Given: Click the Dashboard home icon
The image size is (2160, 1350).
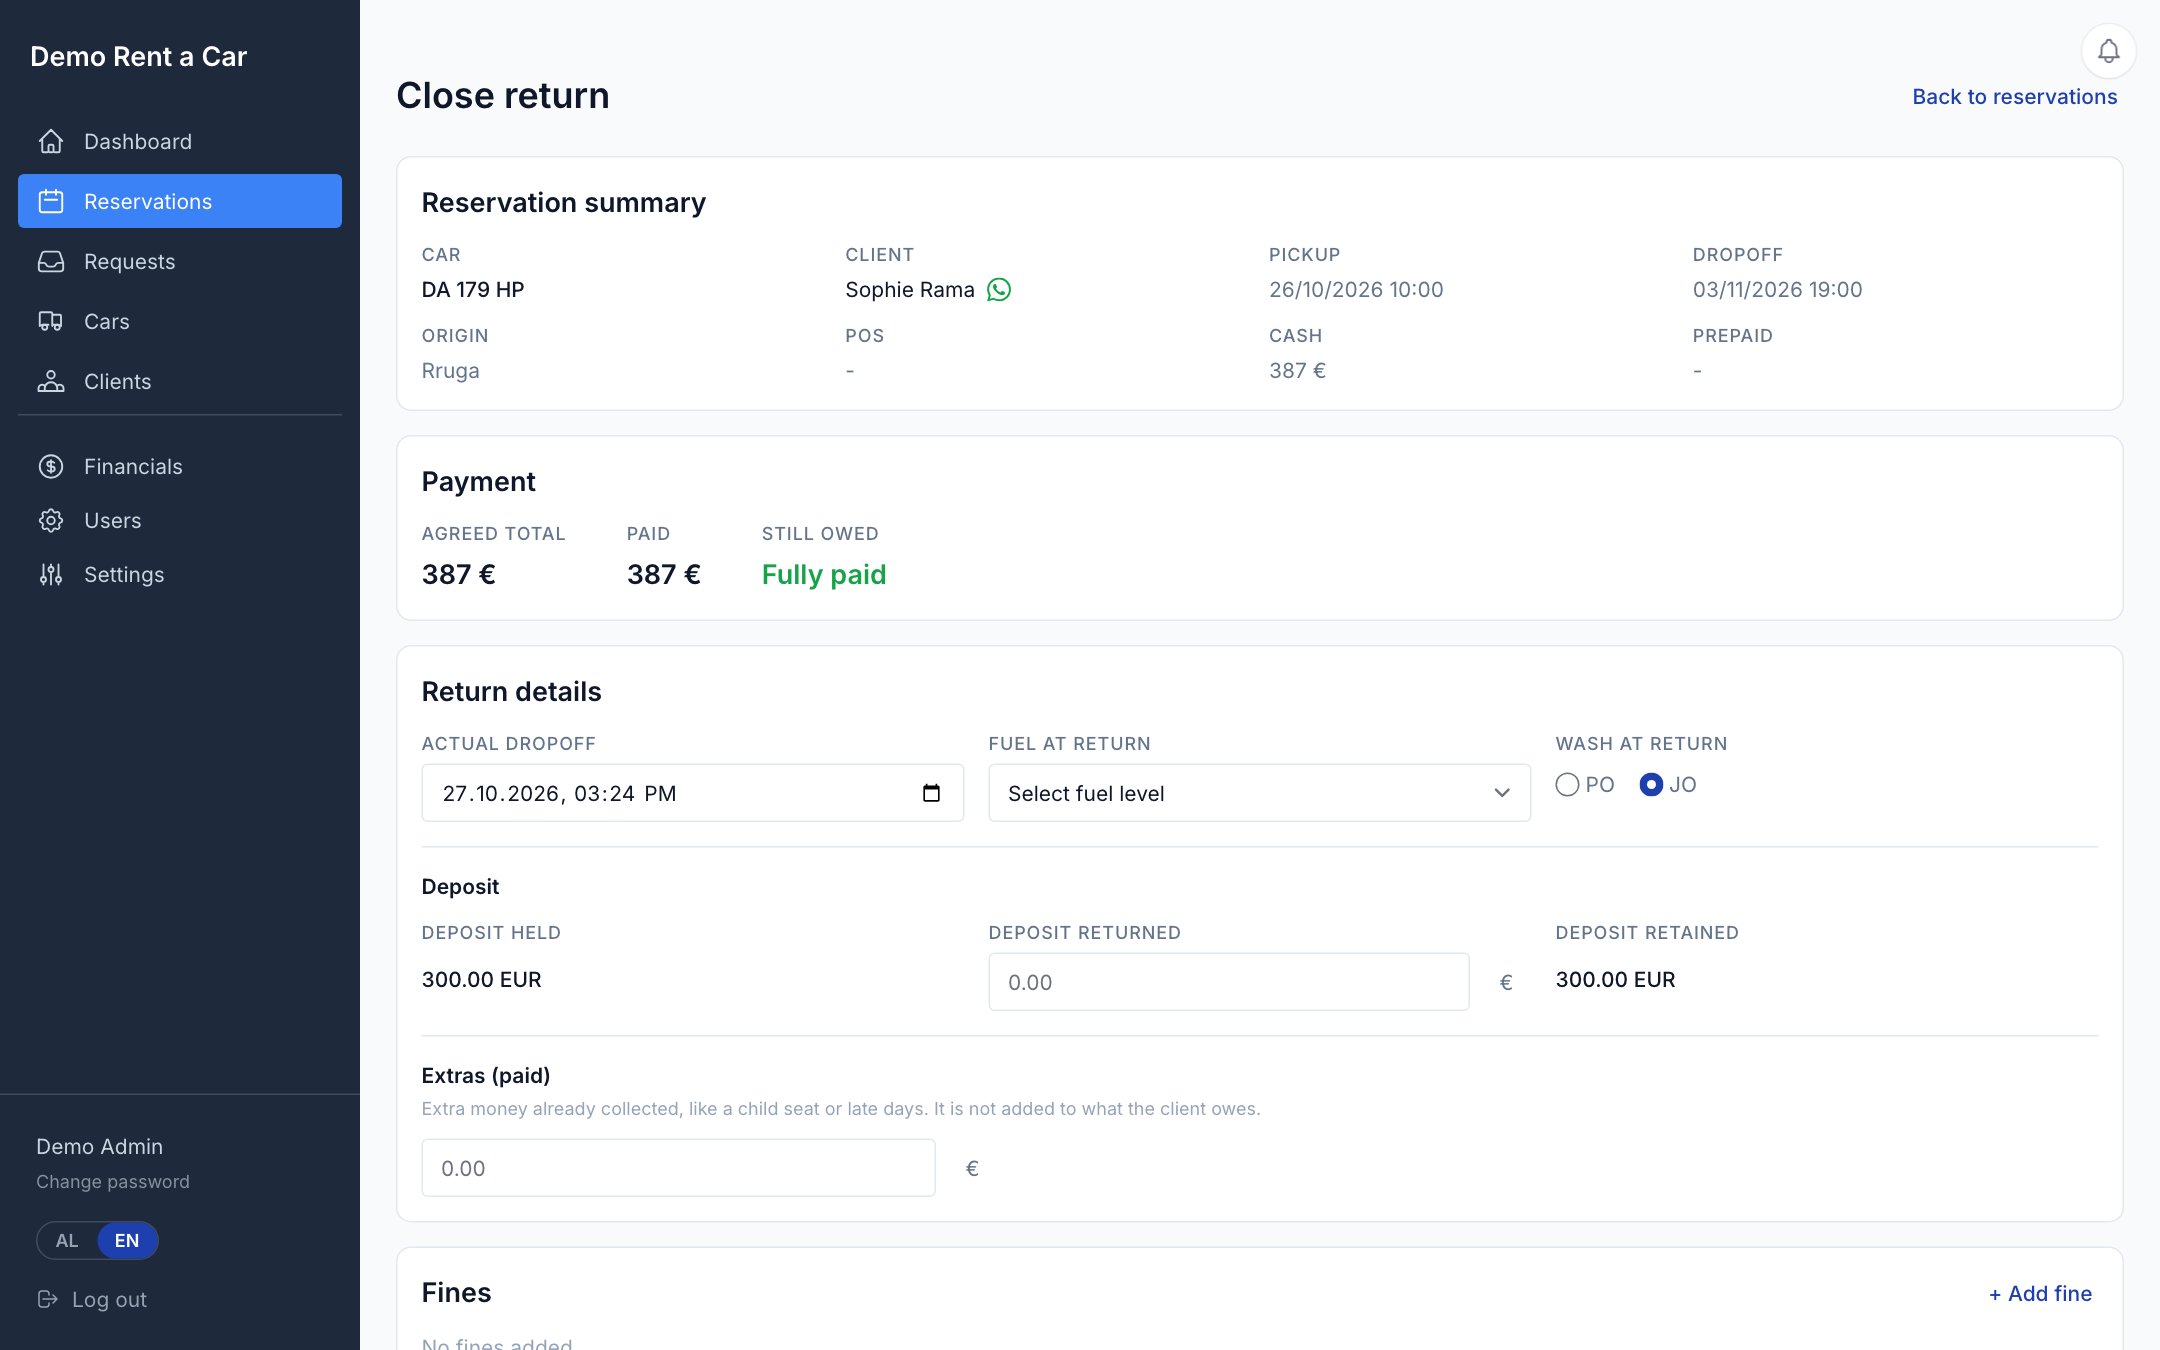Looking at the screenshot, I should click(x=51, y=142).
